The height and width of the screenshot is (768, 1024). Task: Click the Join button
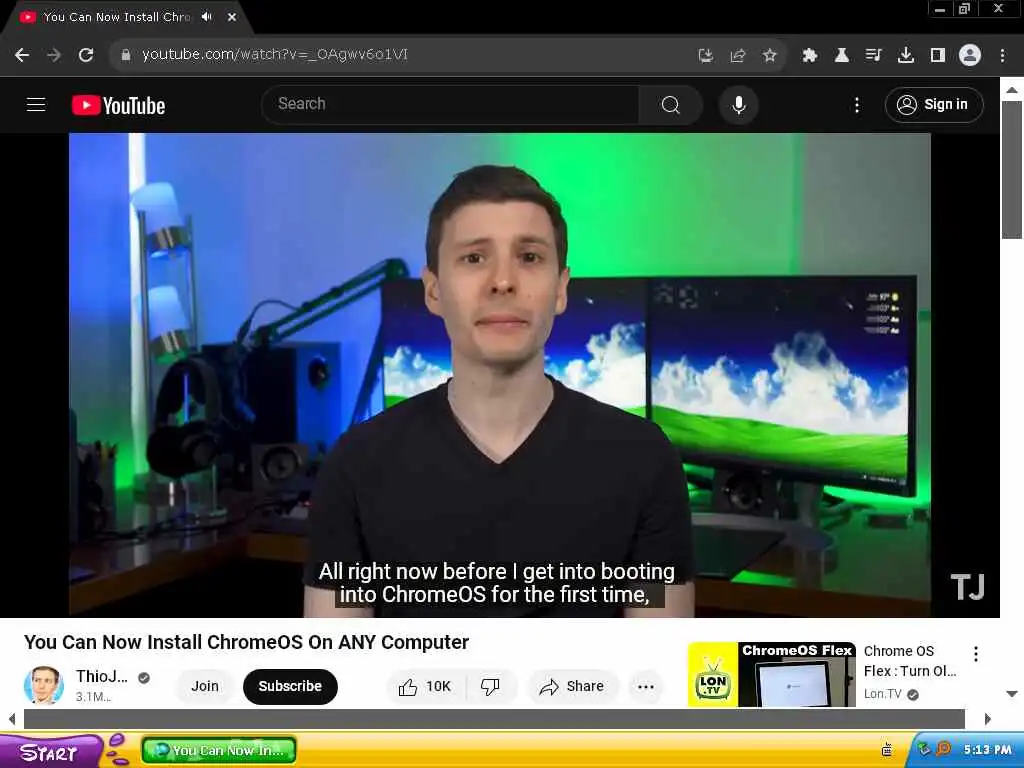(205, 686)
